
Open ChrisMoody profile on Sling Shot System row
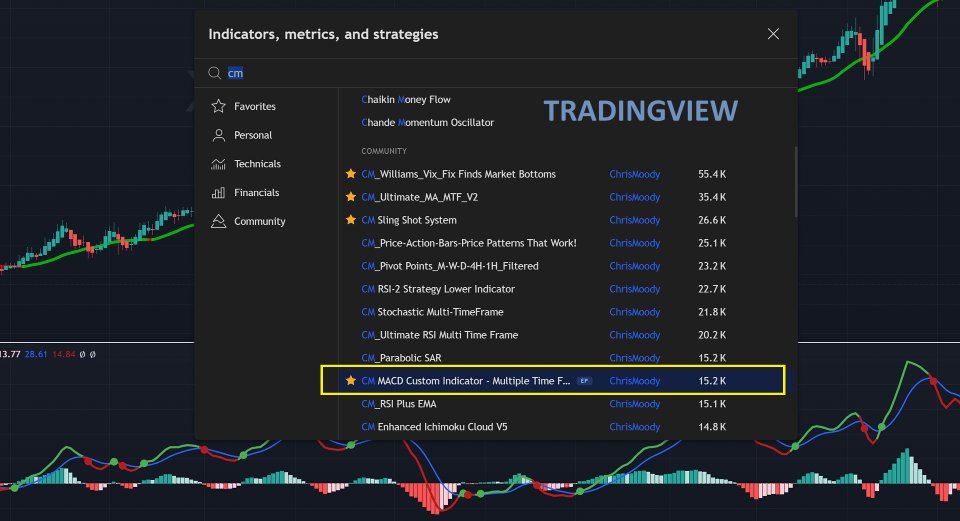point(634,220)
